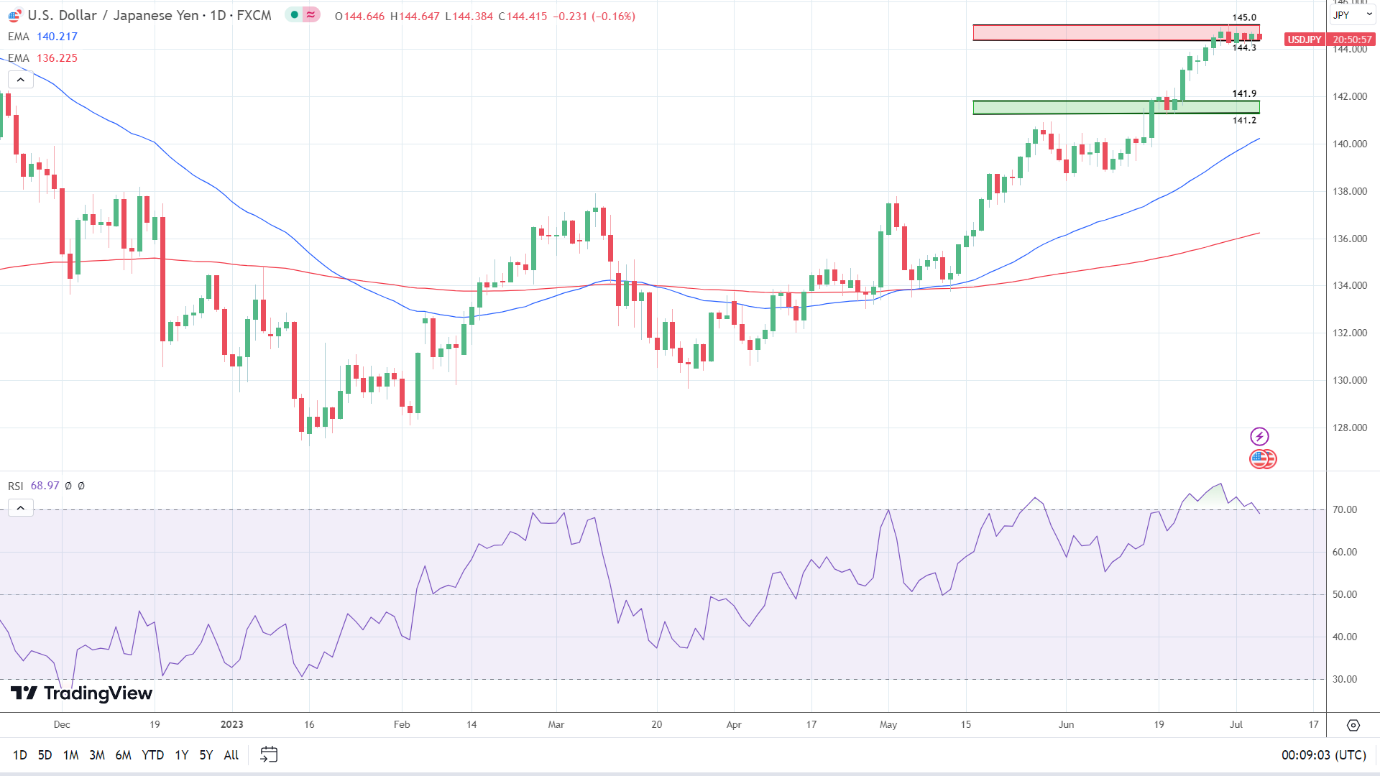Collapse the RSI pane with caret button
Viewport: 1380px width, 776px height.
coord(20,508)
